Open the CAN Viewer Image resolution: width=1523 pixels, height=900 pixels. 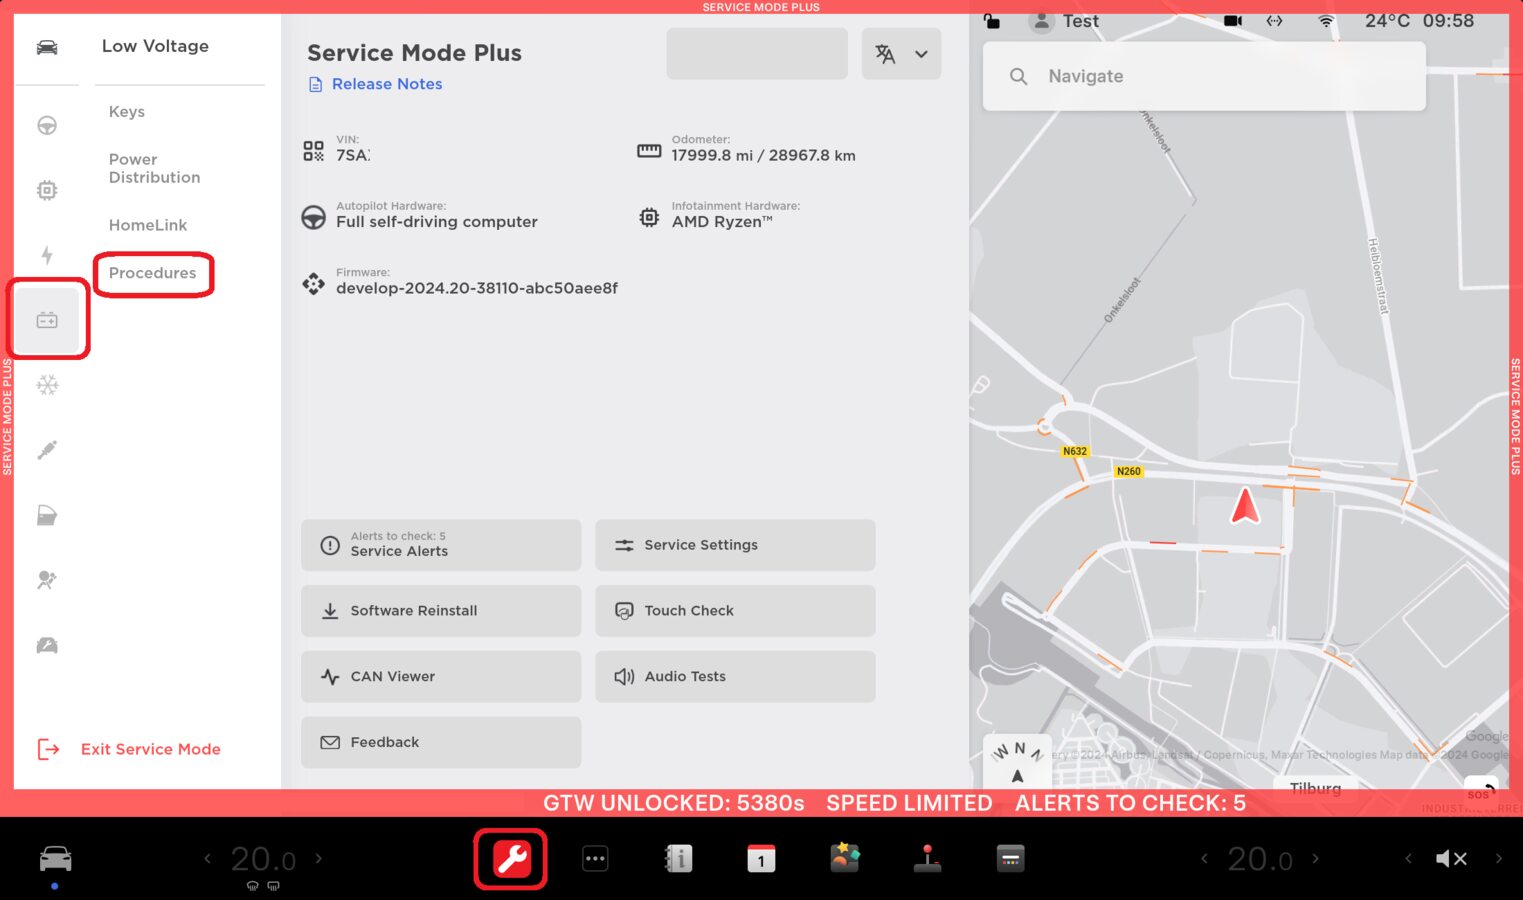[x=441, y=677]
